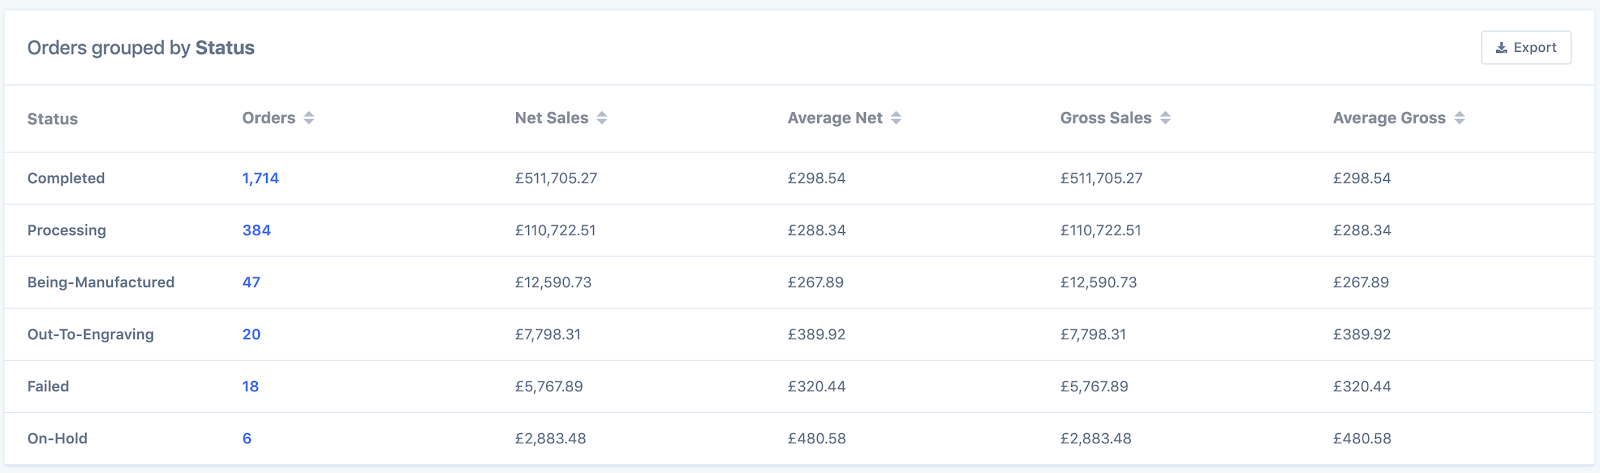Select the Completed status row label
The height and width of the screenshot is (473, 1600).
tap(66, 178)
